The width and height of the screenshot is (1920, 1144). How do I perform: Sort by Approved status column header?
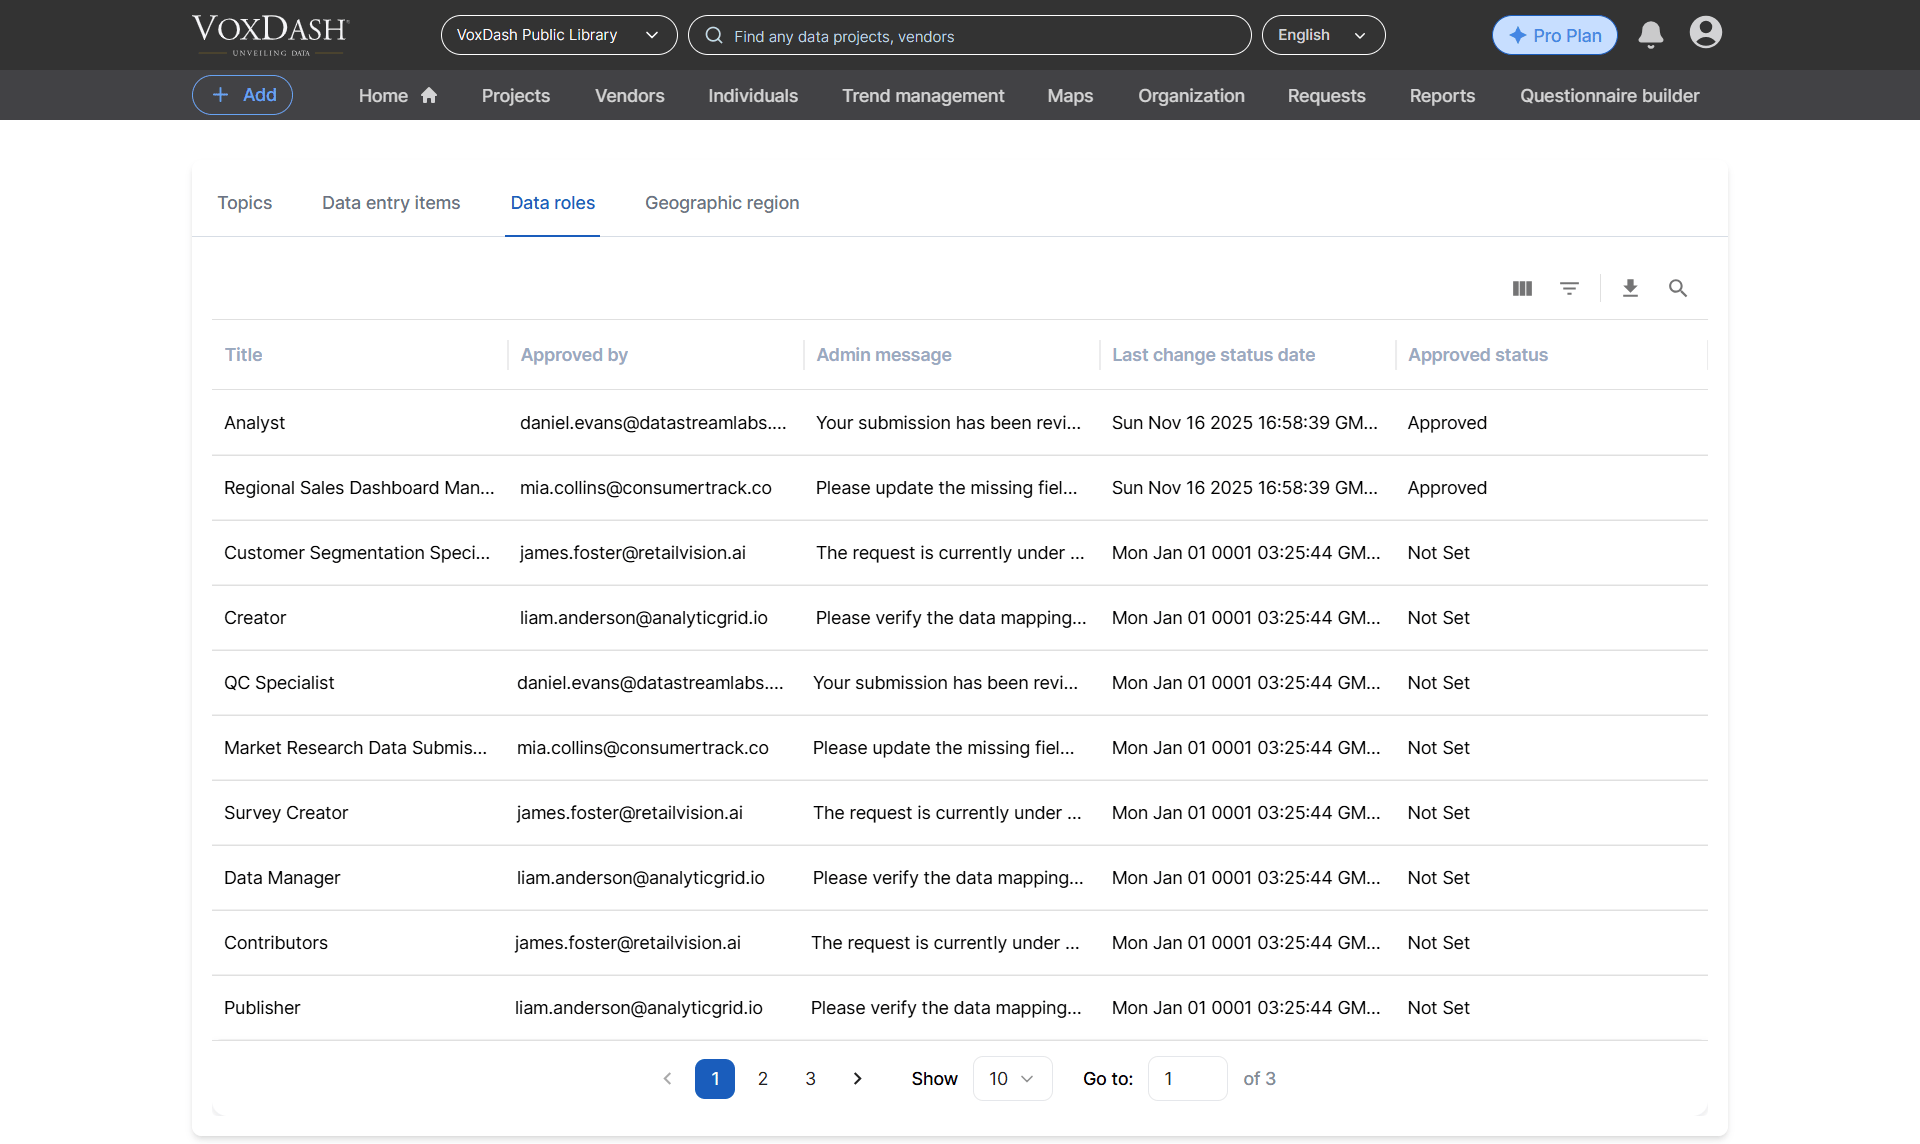[1478, 355]
